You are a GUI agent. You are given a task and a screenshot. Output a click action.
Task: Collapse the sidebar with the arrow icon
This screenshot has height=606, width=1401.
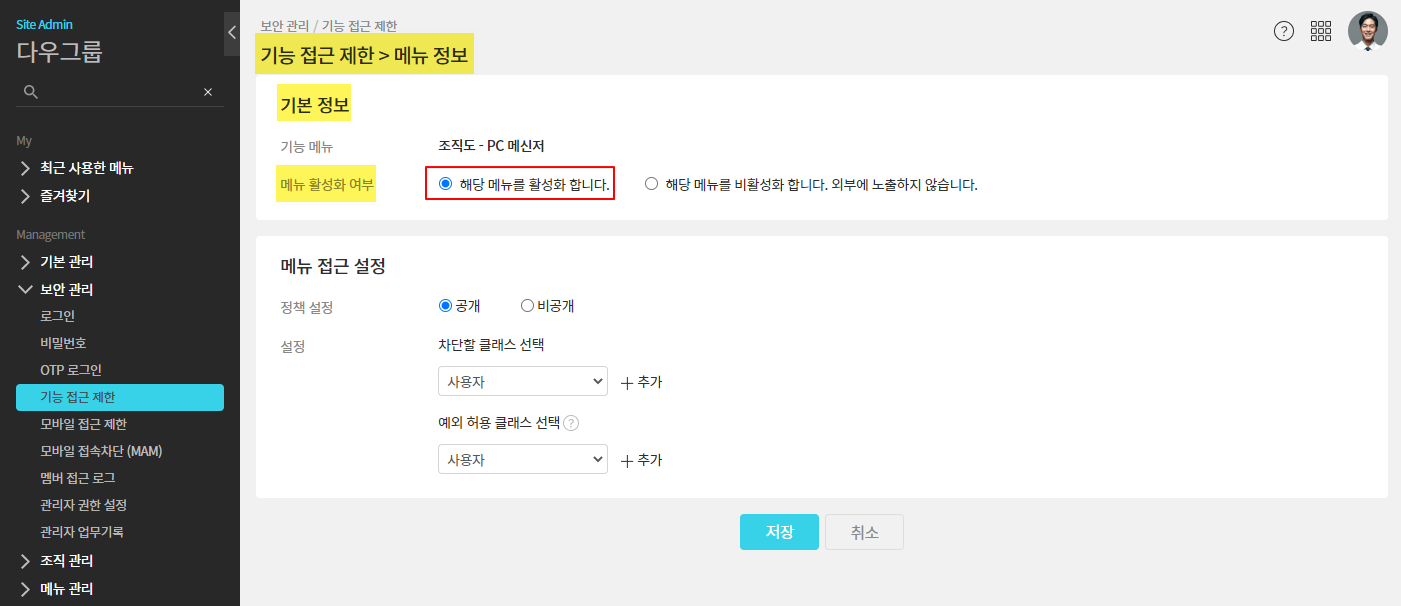pos(232,32)
